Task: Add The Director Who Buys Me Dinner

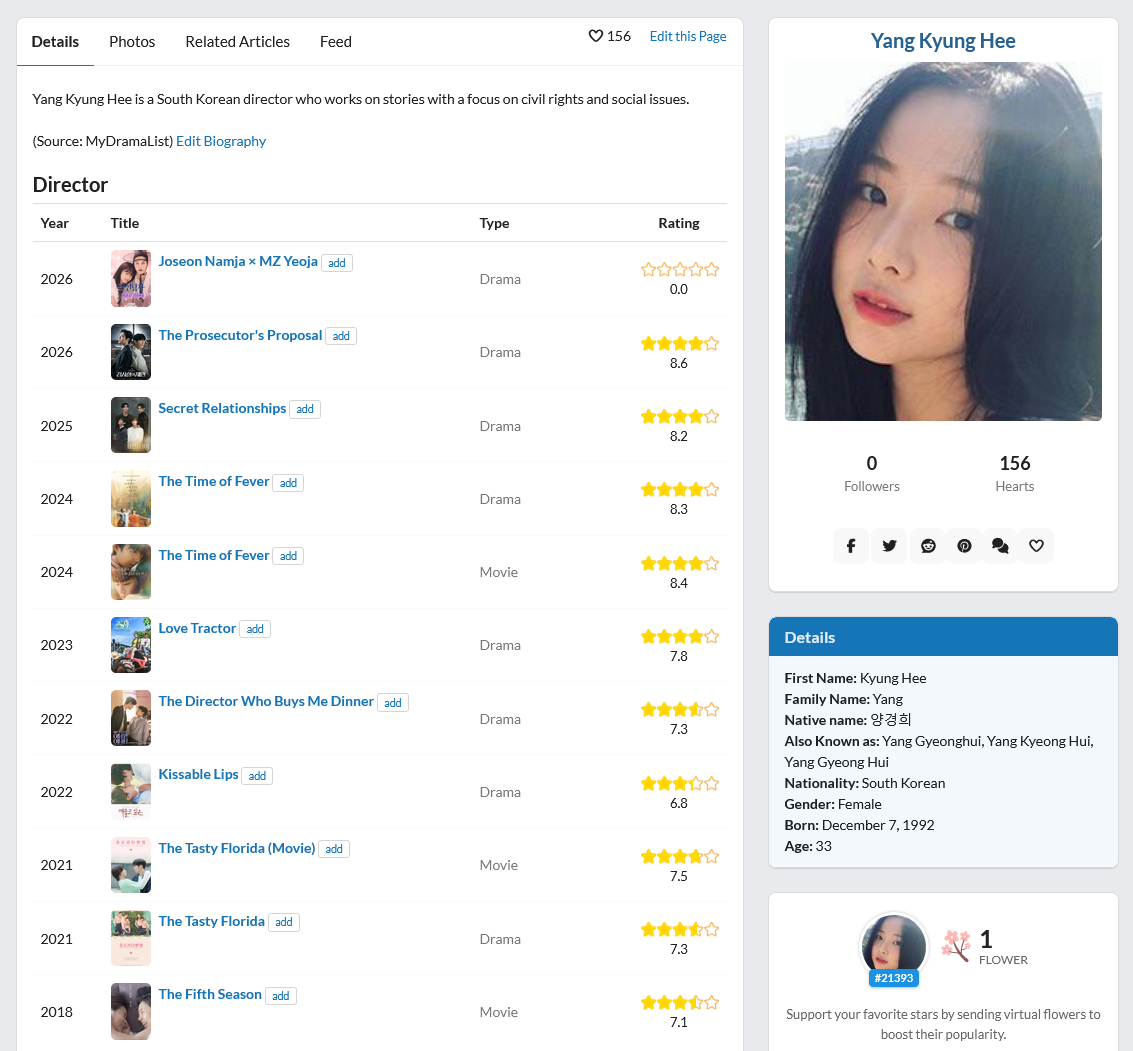Action: pyautogui.click(x=393, y=703)
